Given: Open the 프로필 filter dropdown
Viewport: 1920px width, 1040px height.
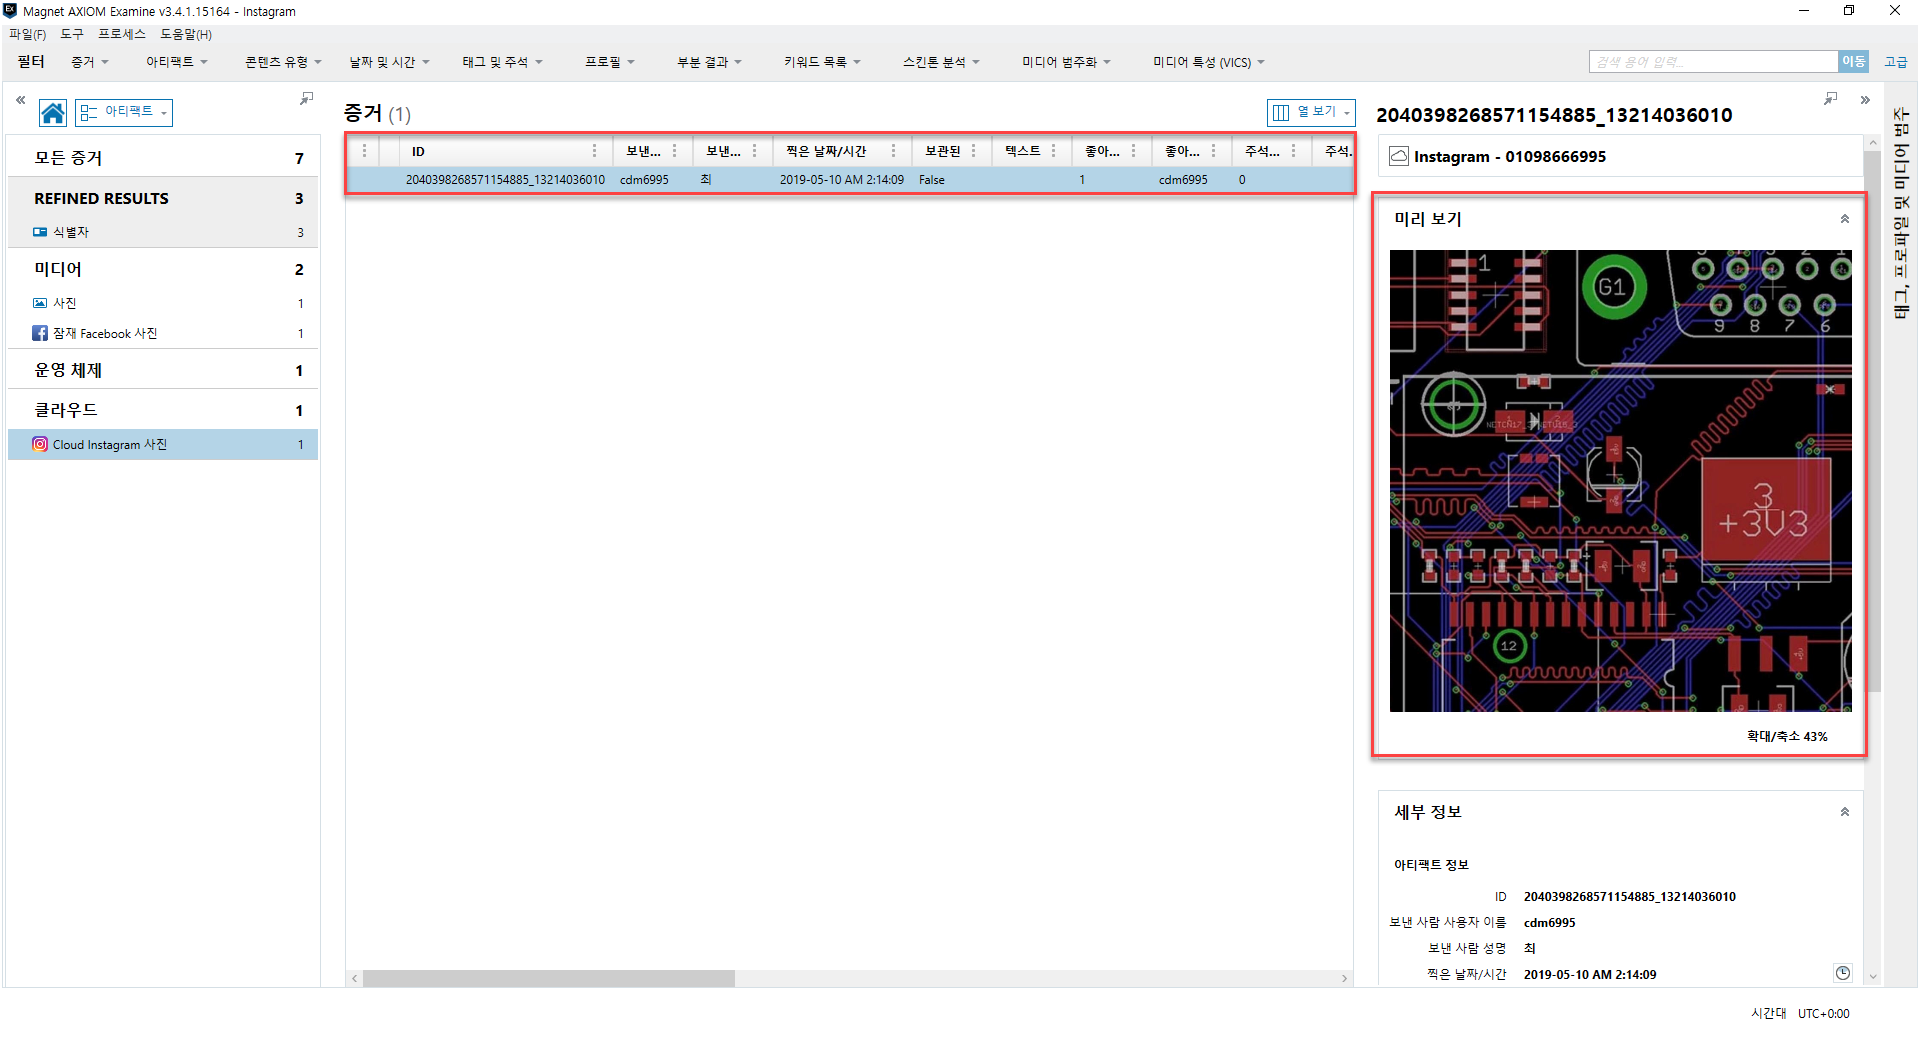Looking at the screenshot, I should 610,62.
